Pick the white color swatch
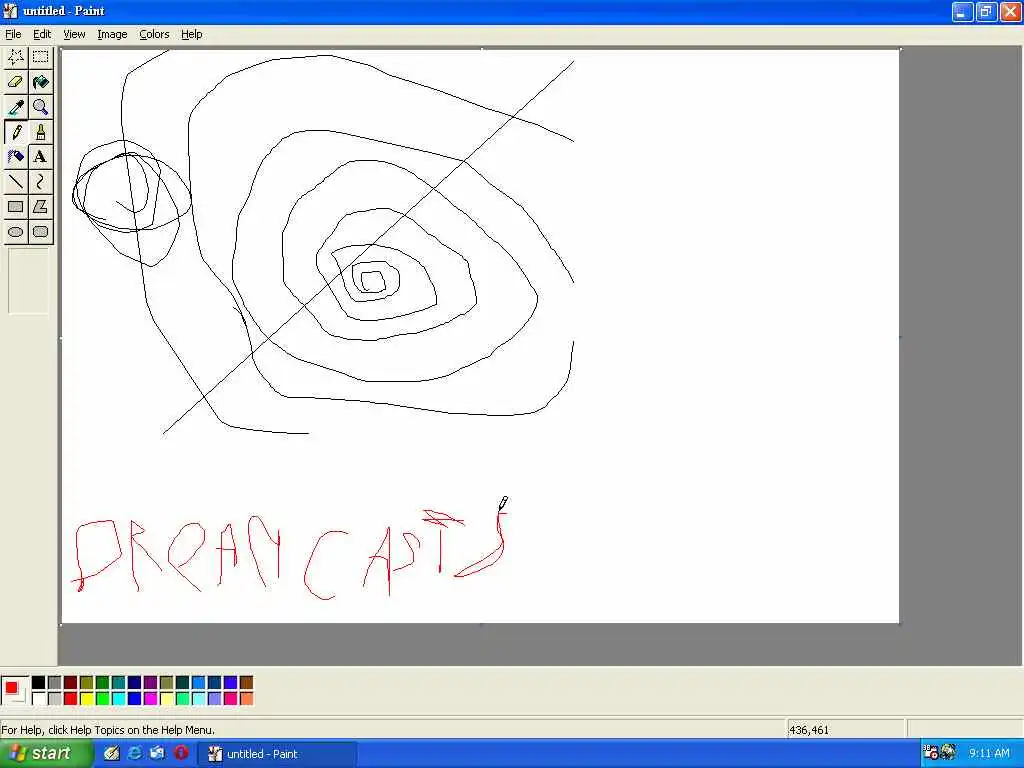The width and height of the screenshot is (1024, 768). click(x=39, y=698)
